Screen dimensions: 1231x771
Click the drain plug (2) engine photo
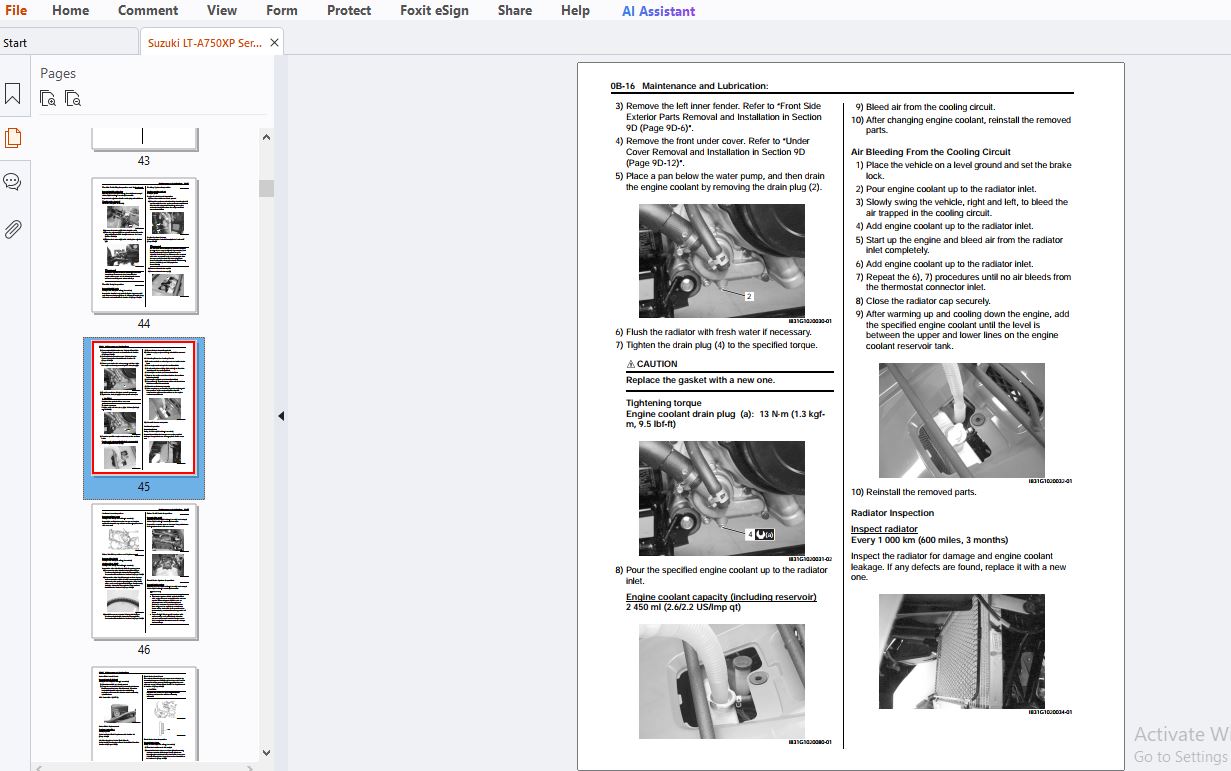click(x=721, y=261)
